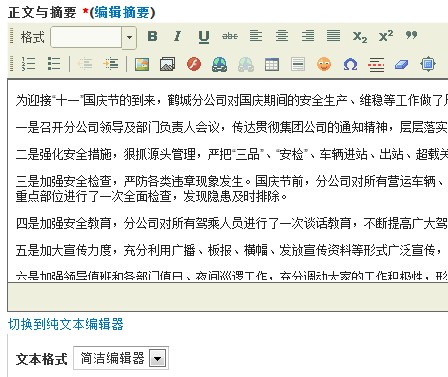The image size is (448, 377).
Task: Click 切换到纯文本编辑器 link
Action: [66, 324]
